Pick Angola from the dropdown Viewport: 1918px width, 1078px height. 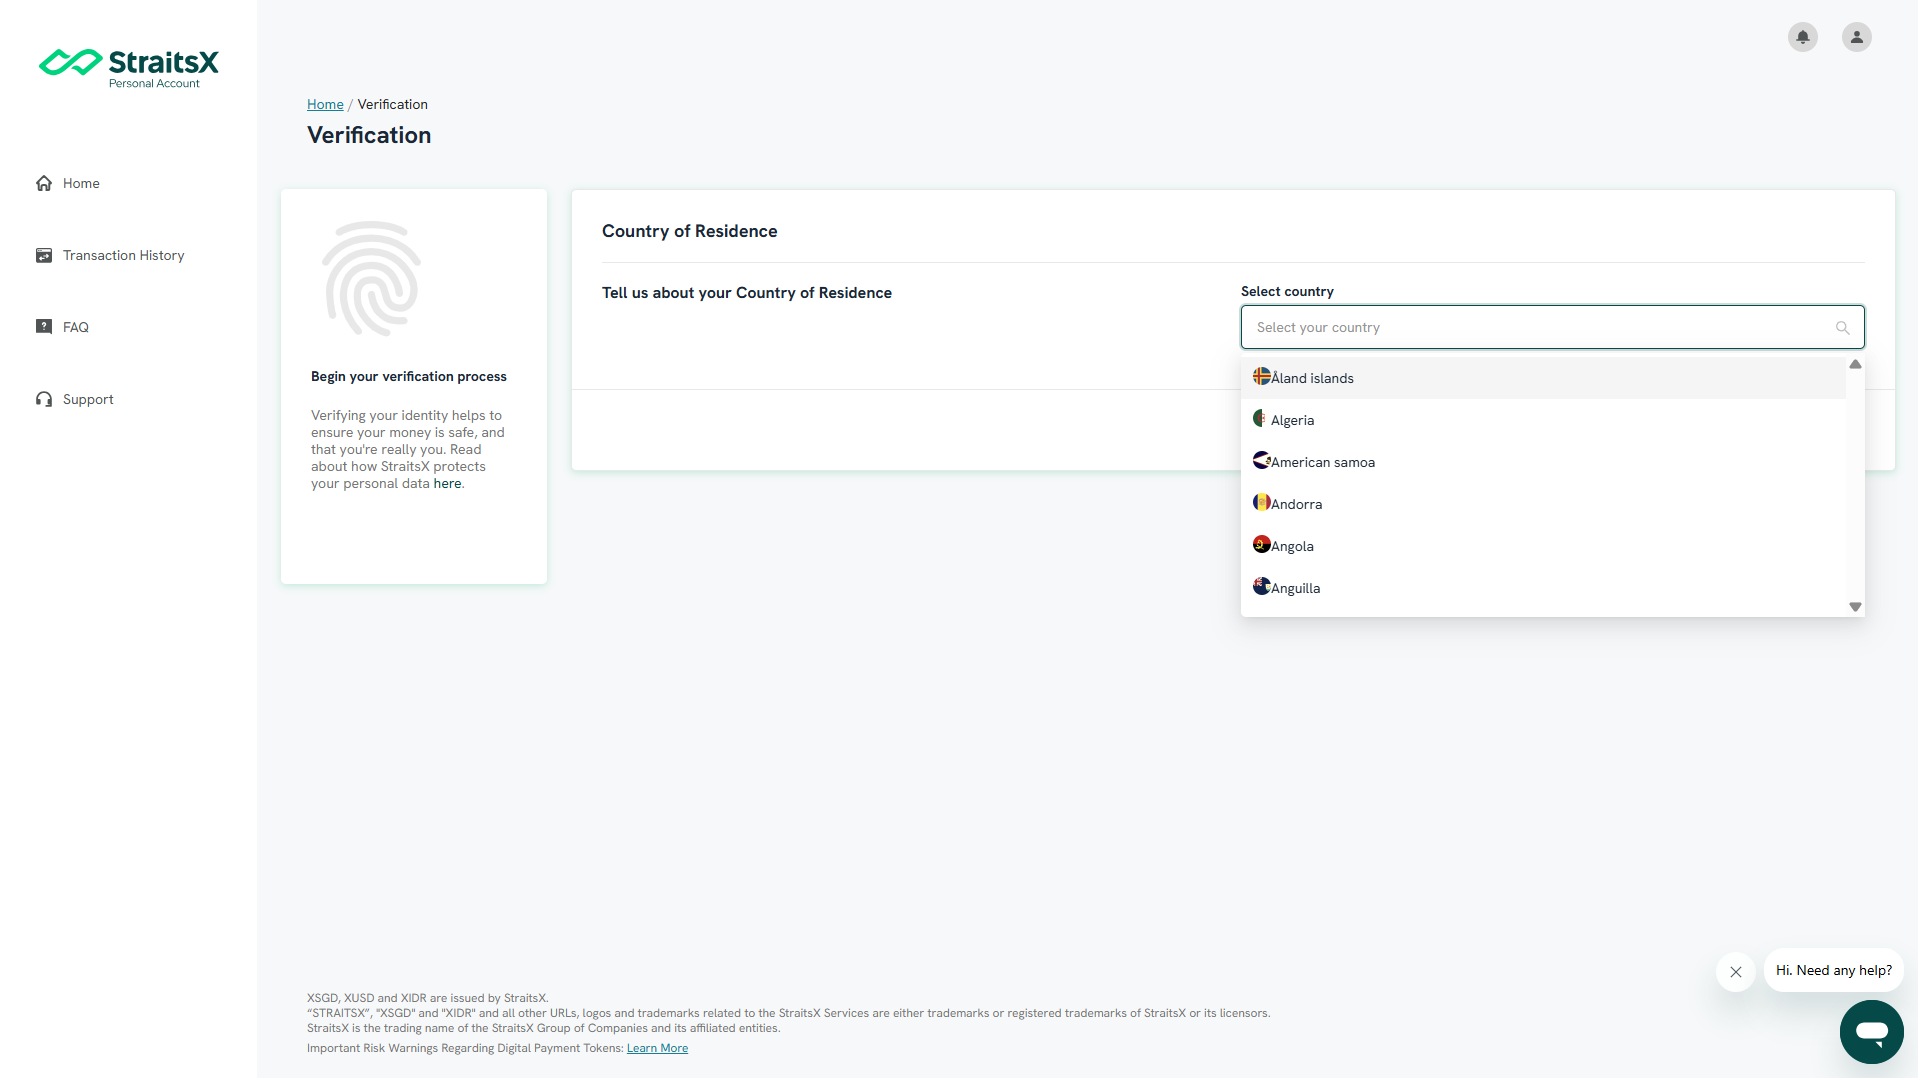1543,546
